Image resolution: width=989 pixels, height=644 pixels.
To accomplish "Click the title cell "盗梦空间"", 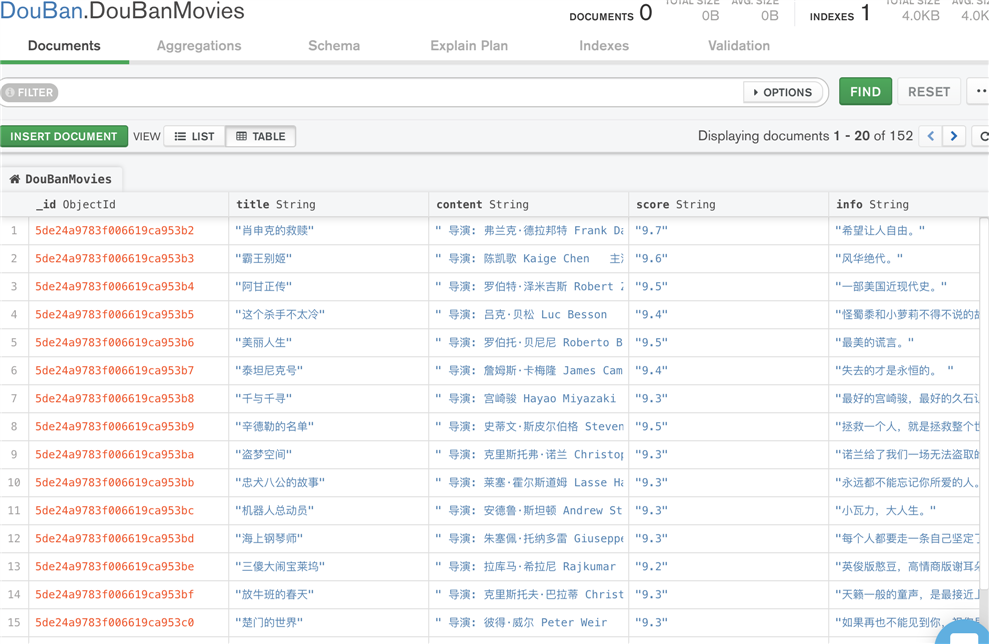I will pyautogui.click(x=328, y=454).
